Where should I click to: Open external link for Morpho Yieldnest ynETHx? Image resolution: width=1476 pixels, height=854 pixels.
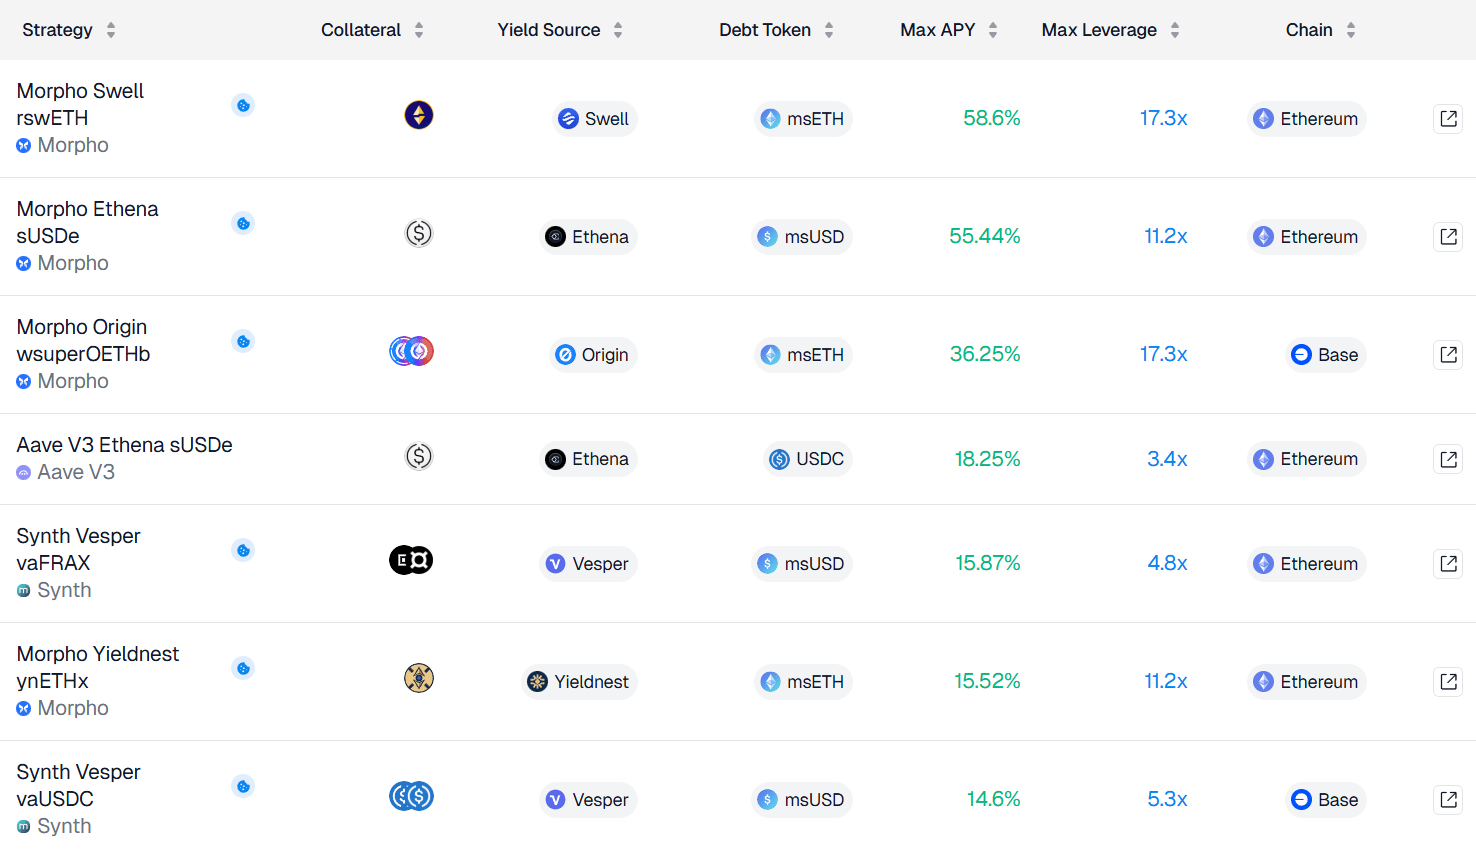coord(1448,682)
